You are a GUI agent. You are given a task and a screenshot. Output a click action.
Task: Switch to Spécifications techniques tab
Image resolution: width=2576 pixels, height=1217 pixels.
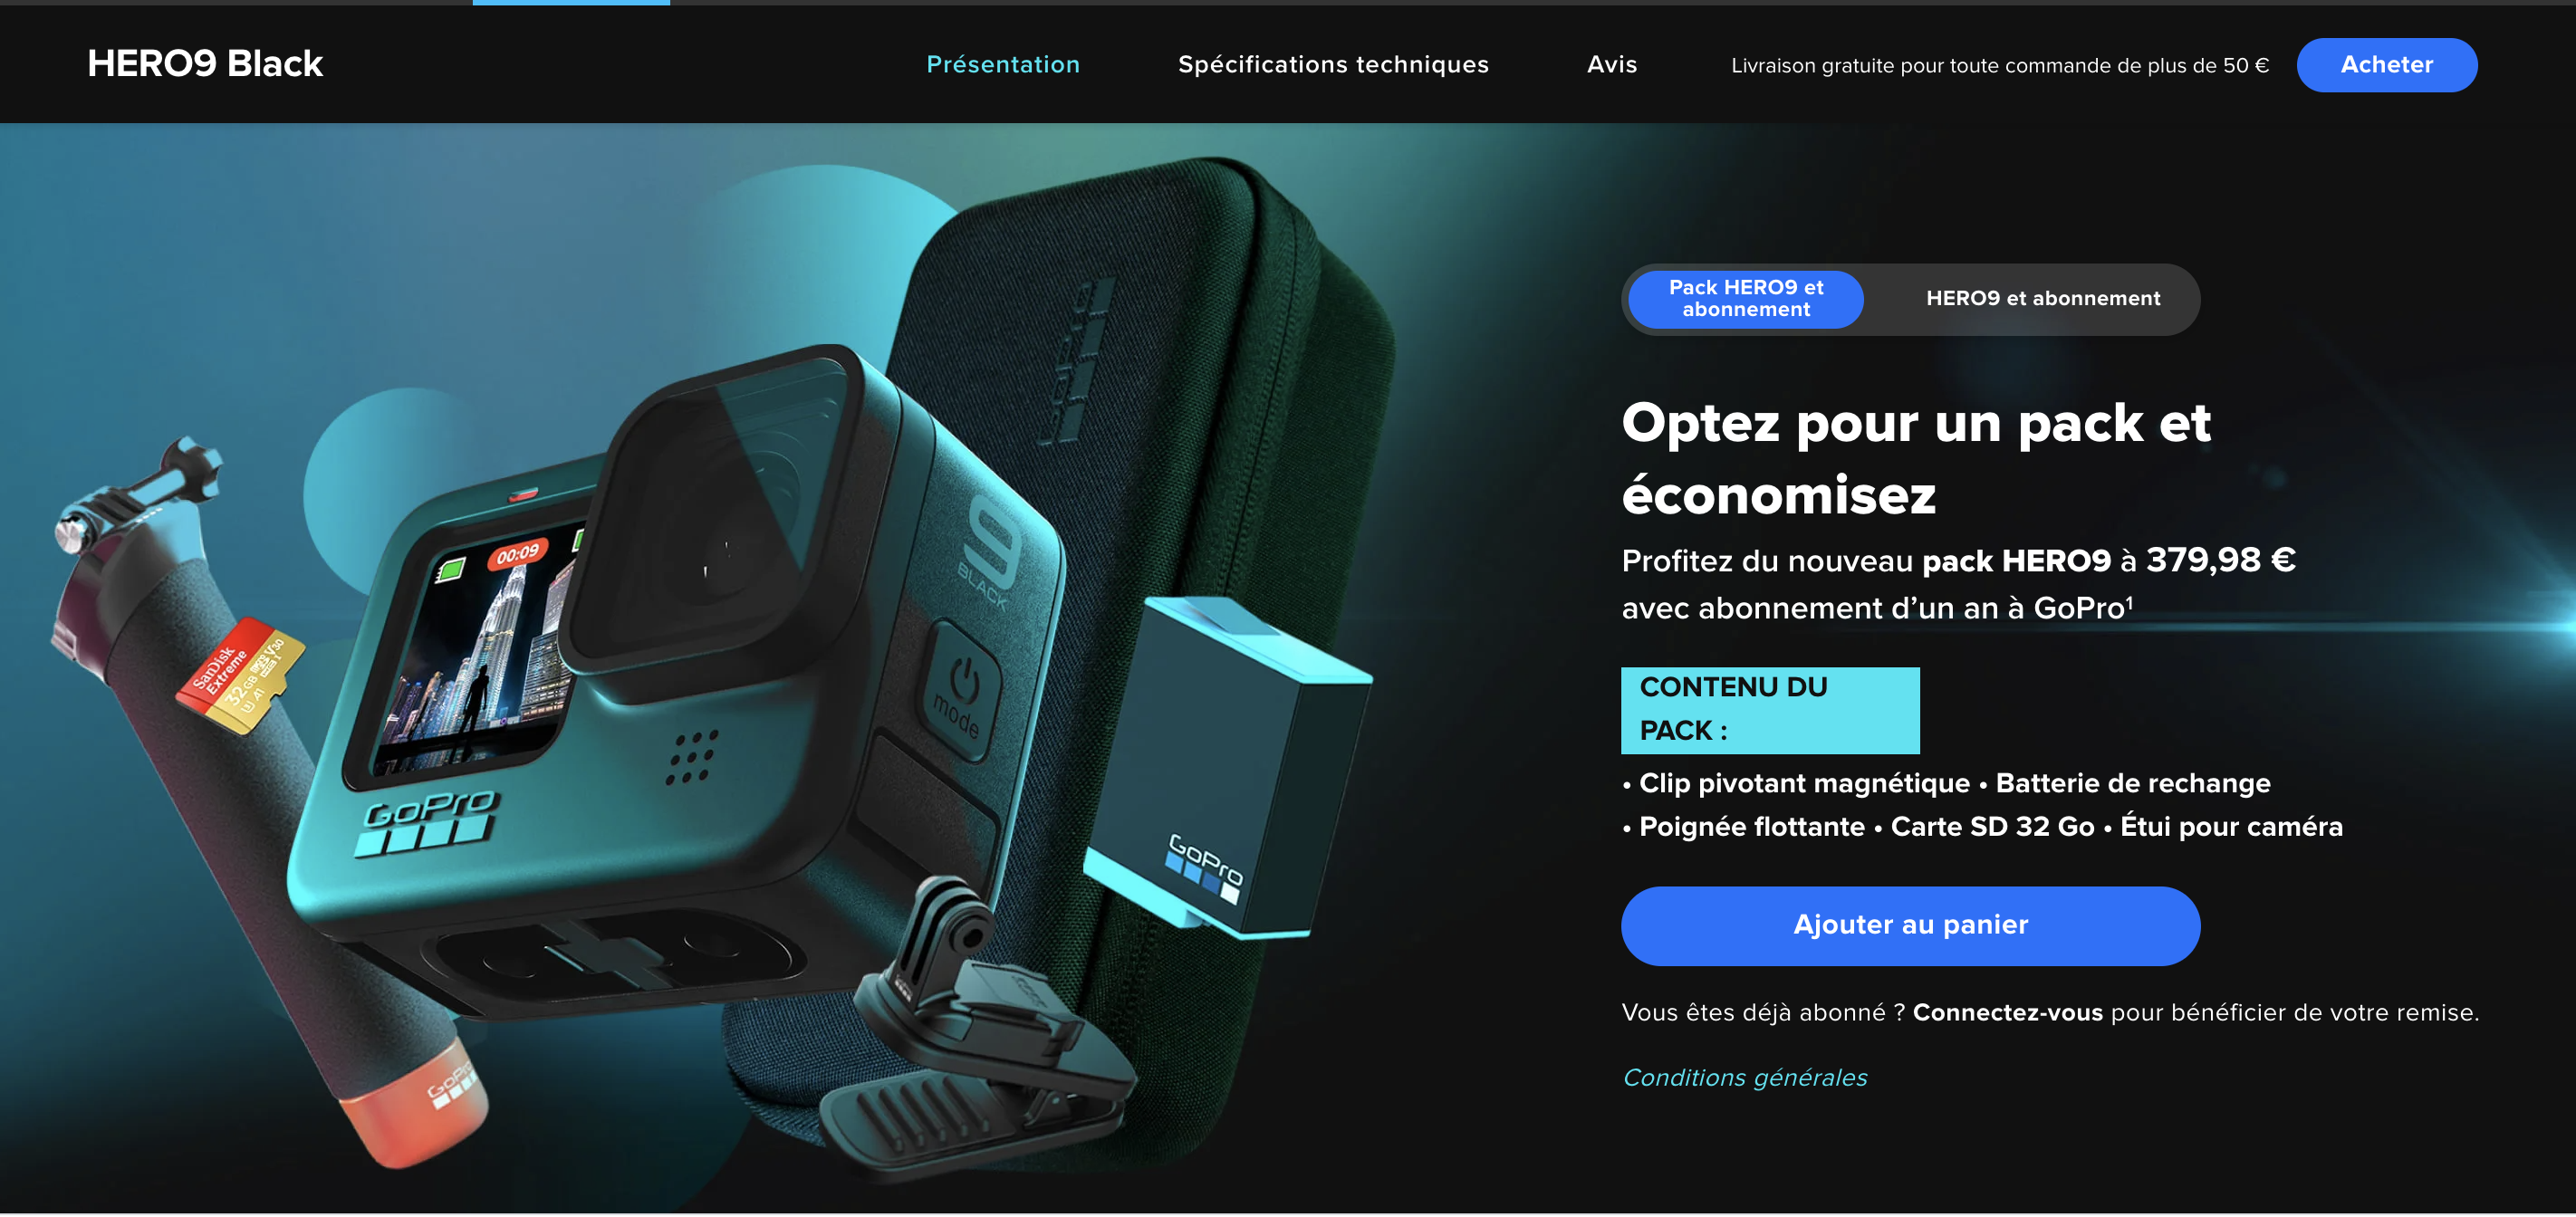coord(1333,65)
